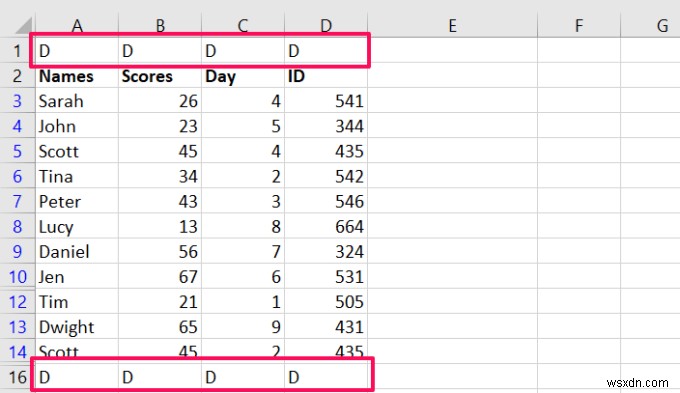The width and height of the screenshot is (680, 393).
Task: Click the Day header cell
Action: [x=243, y=76]
